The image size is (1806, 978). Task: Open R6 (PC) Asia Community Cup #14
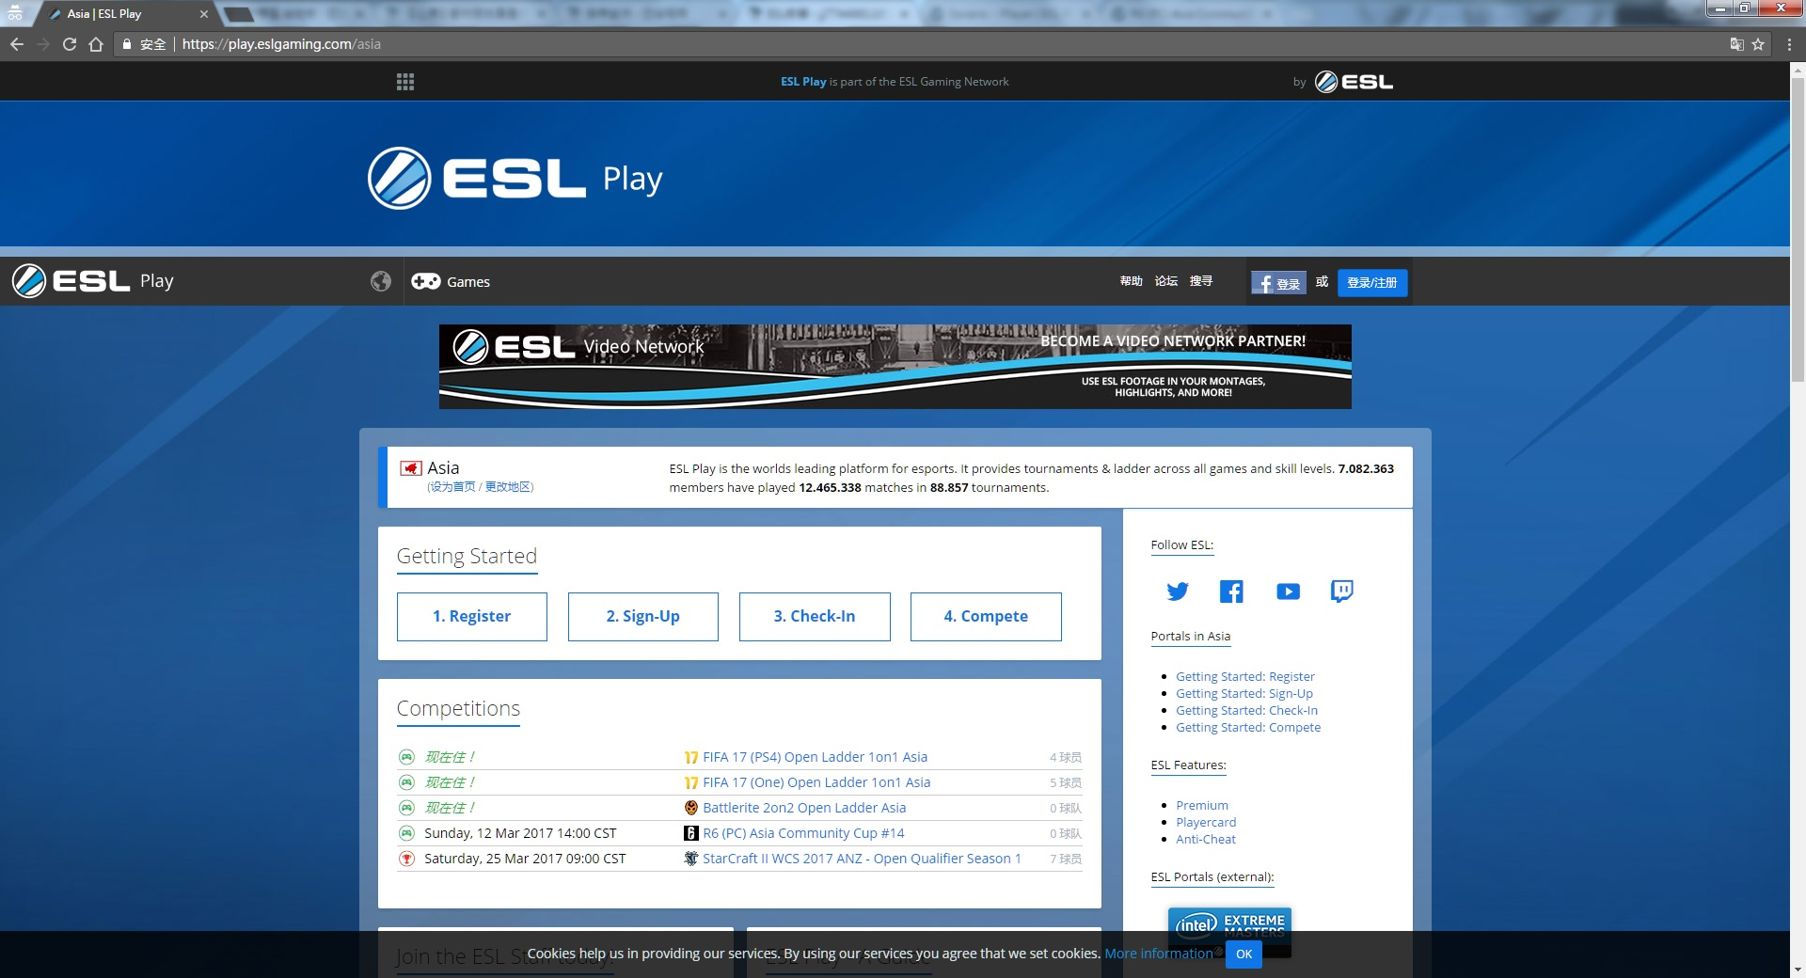pos(803,833)
